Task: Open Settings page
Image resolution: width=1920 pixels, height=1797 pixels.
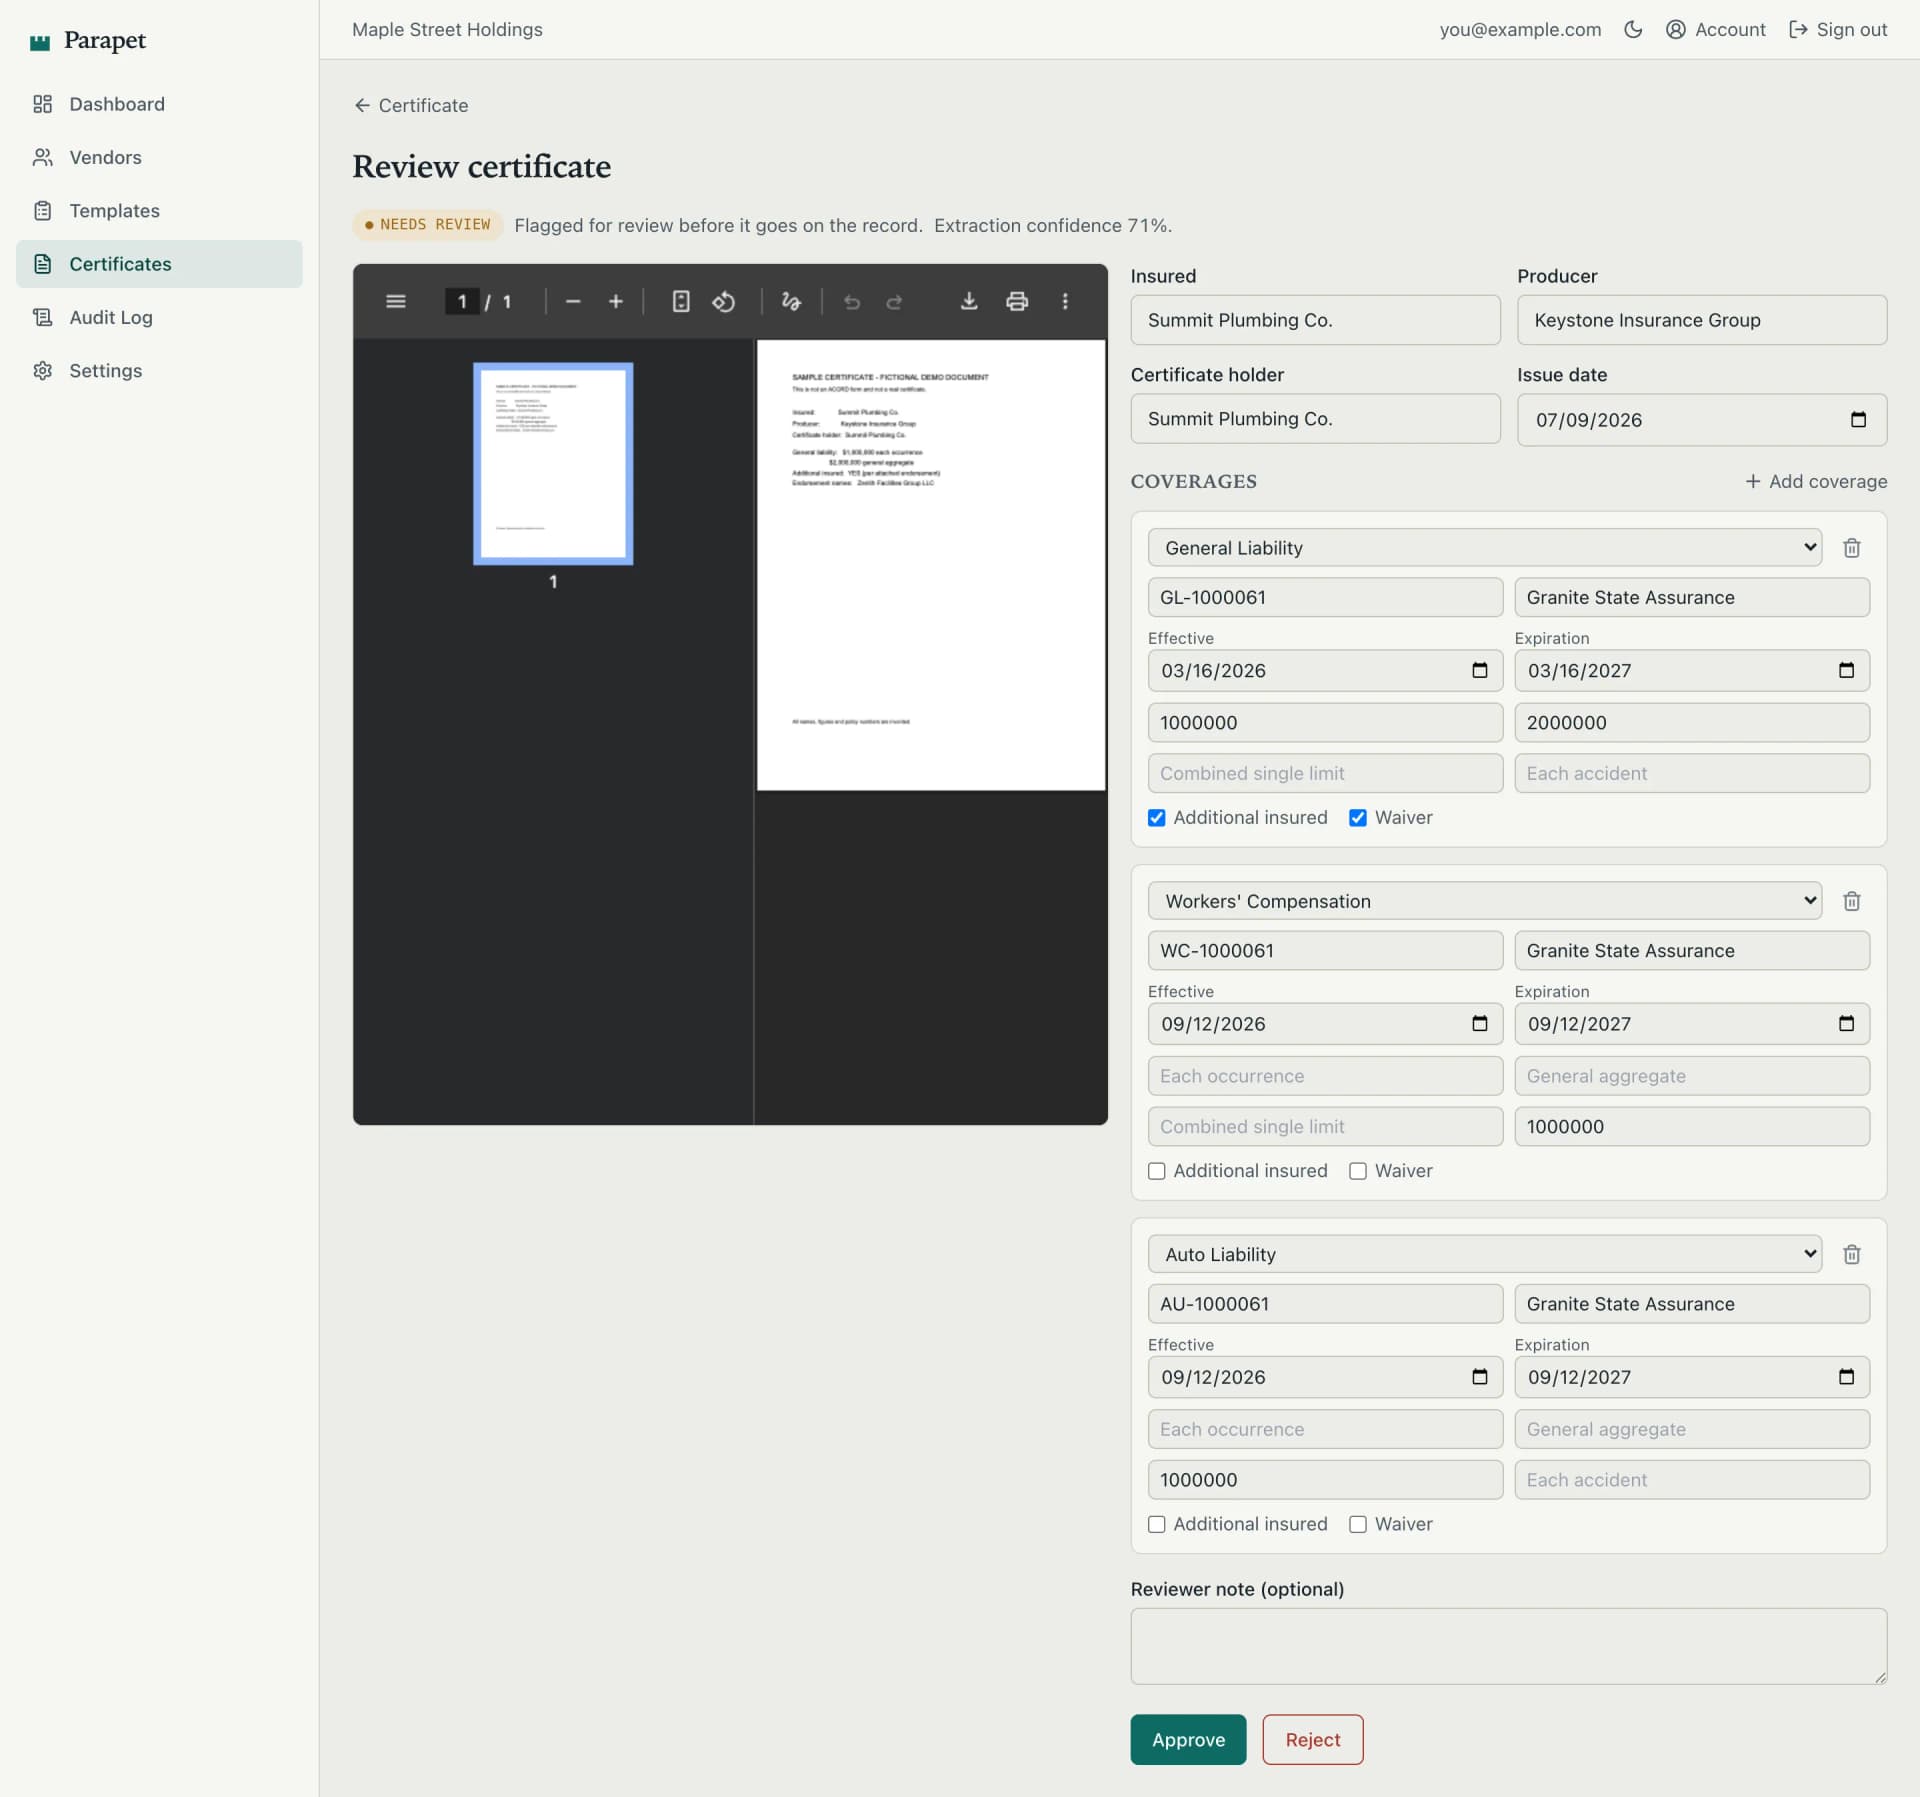Action: click(x=159, y=370)
